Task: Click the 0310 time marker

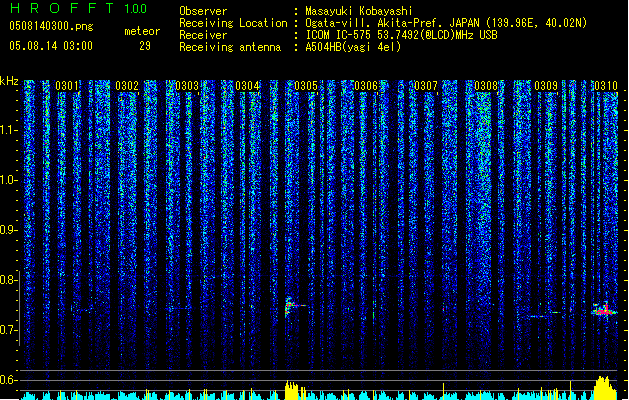Action: point(606,86)
